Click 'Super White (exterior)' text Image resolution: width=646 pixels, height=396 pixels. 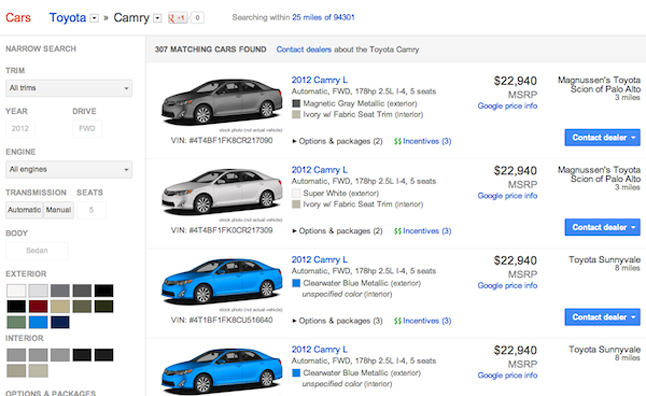[341, 193]
